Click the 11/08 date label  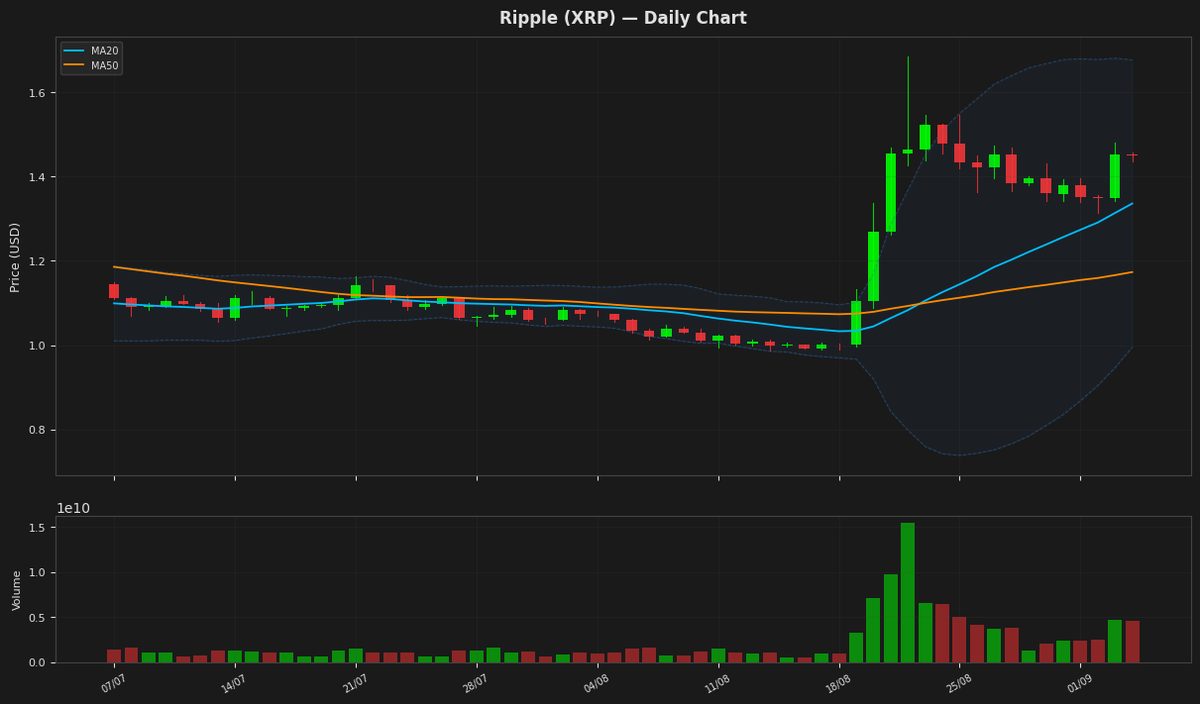[x=717, y=684]
